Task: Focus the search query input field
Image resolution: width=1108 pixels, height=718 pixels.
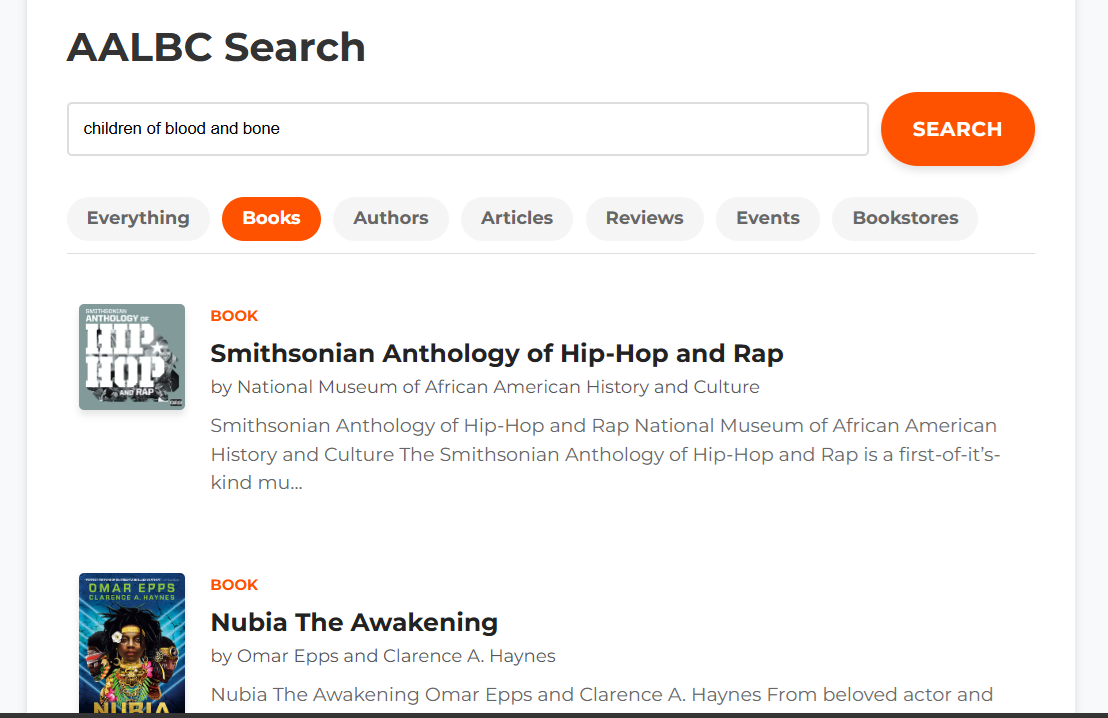Action: pos(468,129)
